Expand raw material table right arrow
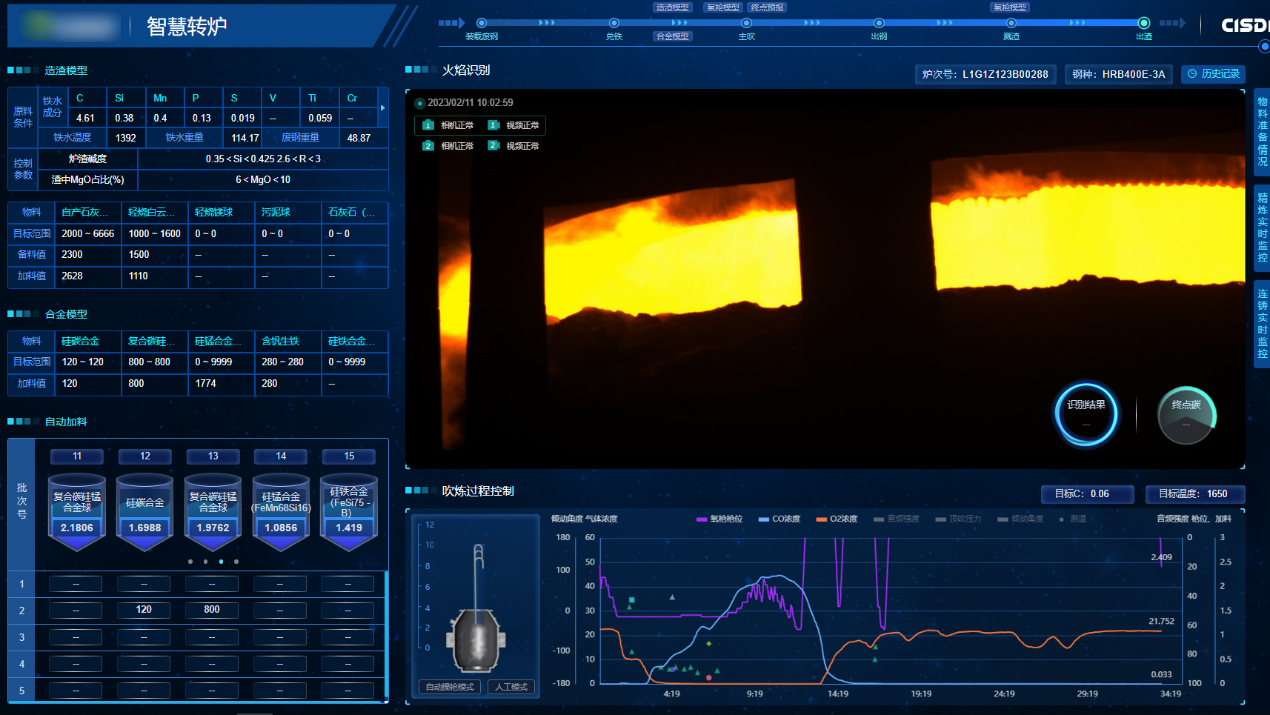 point(383,107)
